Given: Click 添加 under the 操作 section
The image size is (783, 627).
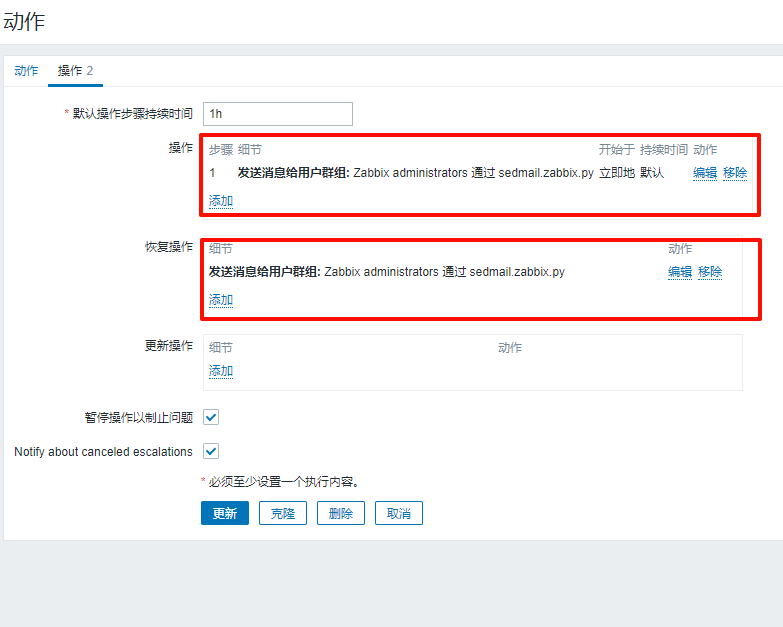Looking at the screenshot, I should [221, 201].
